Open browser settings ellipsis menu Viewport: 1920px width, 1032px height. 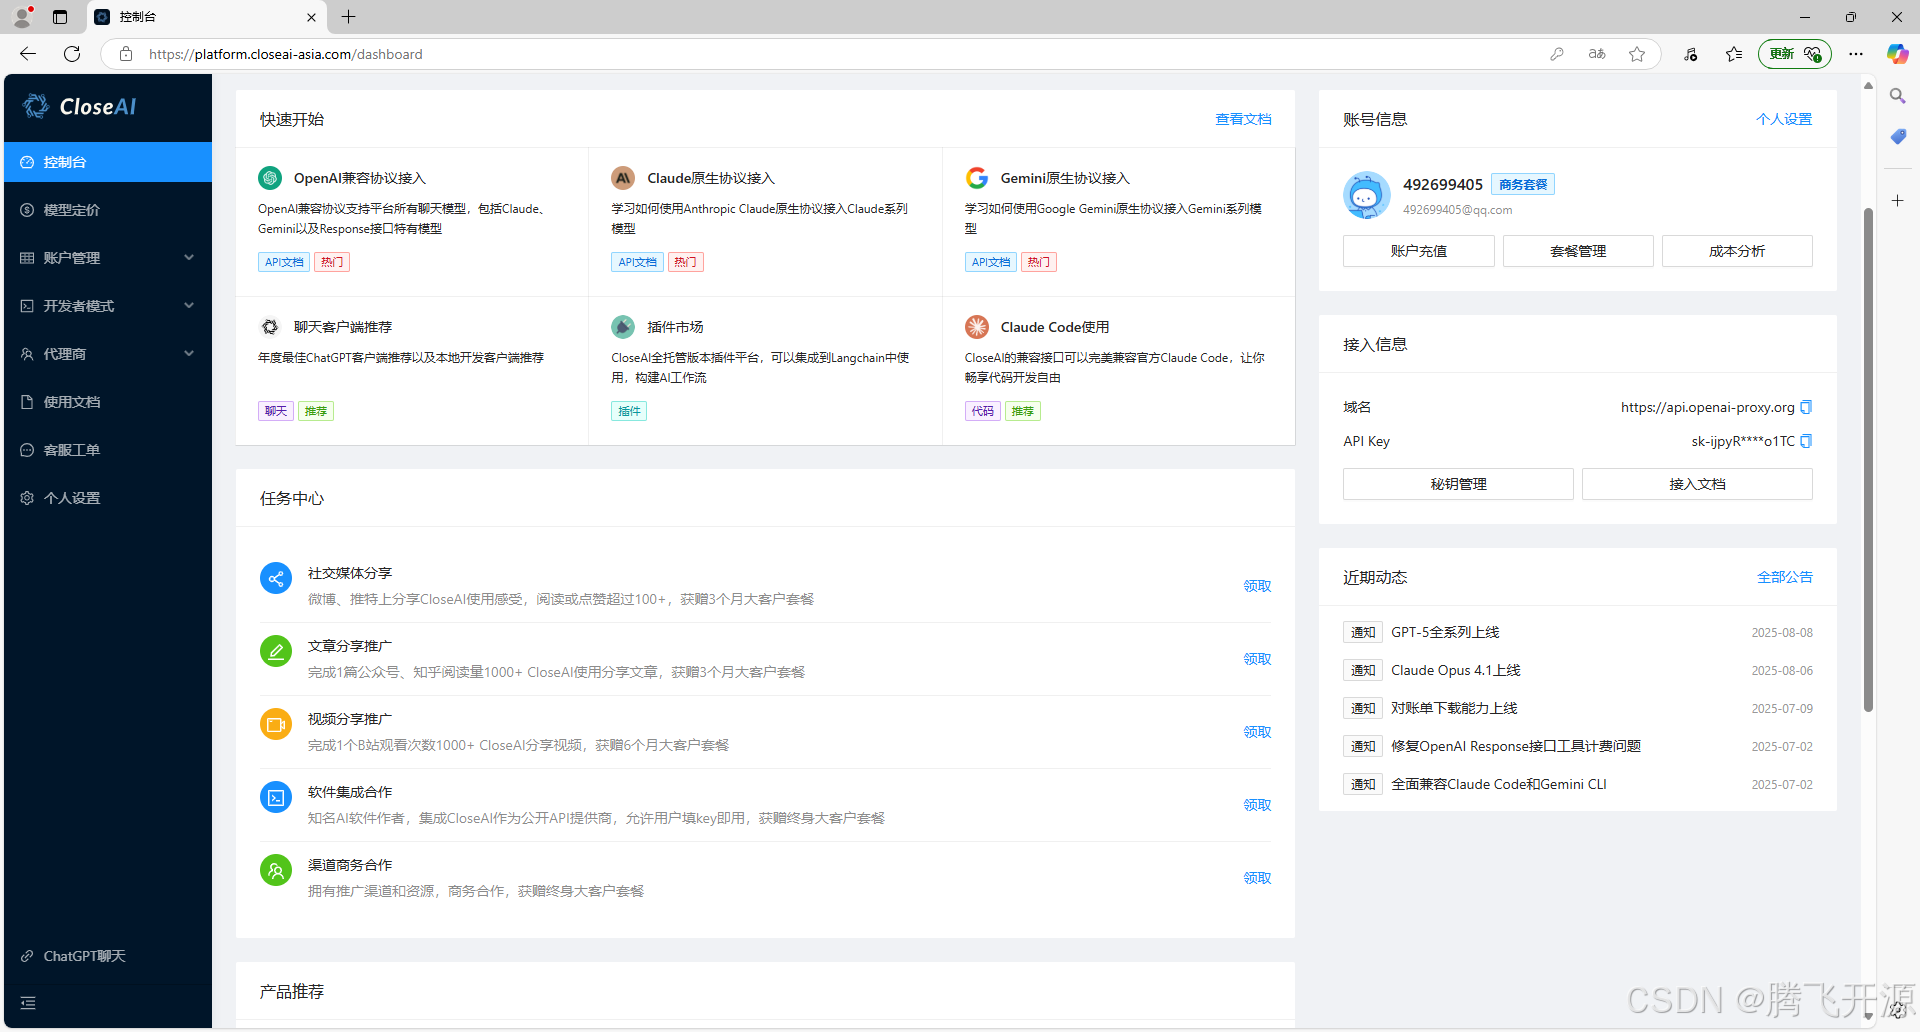[1856, 54]
